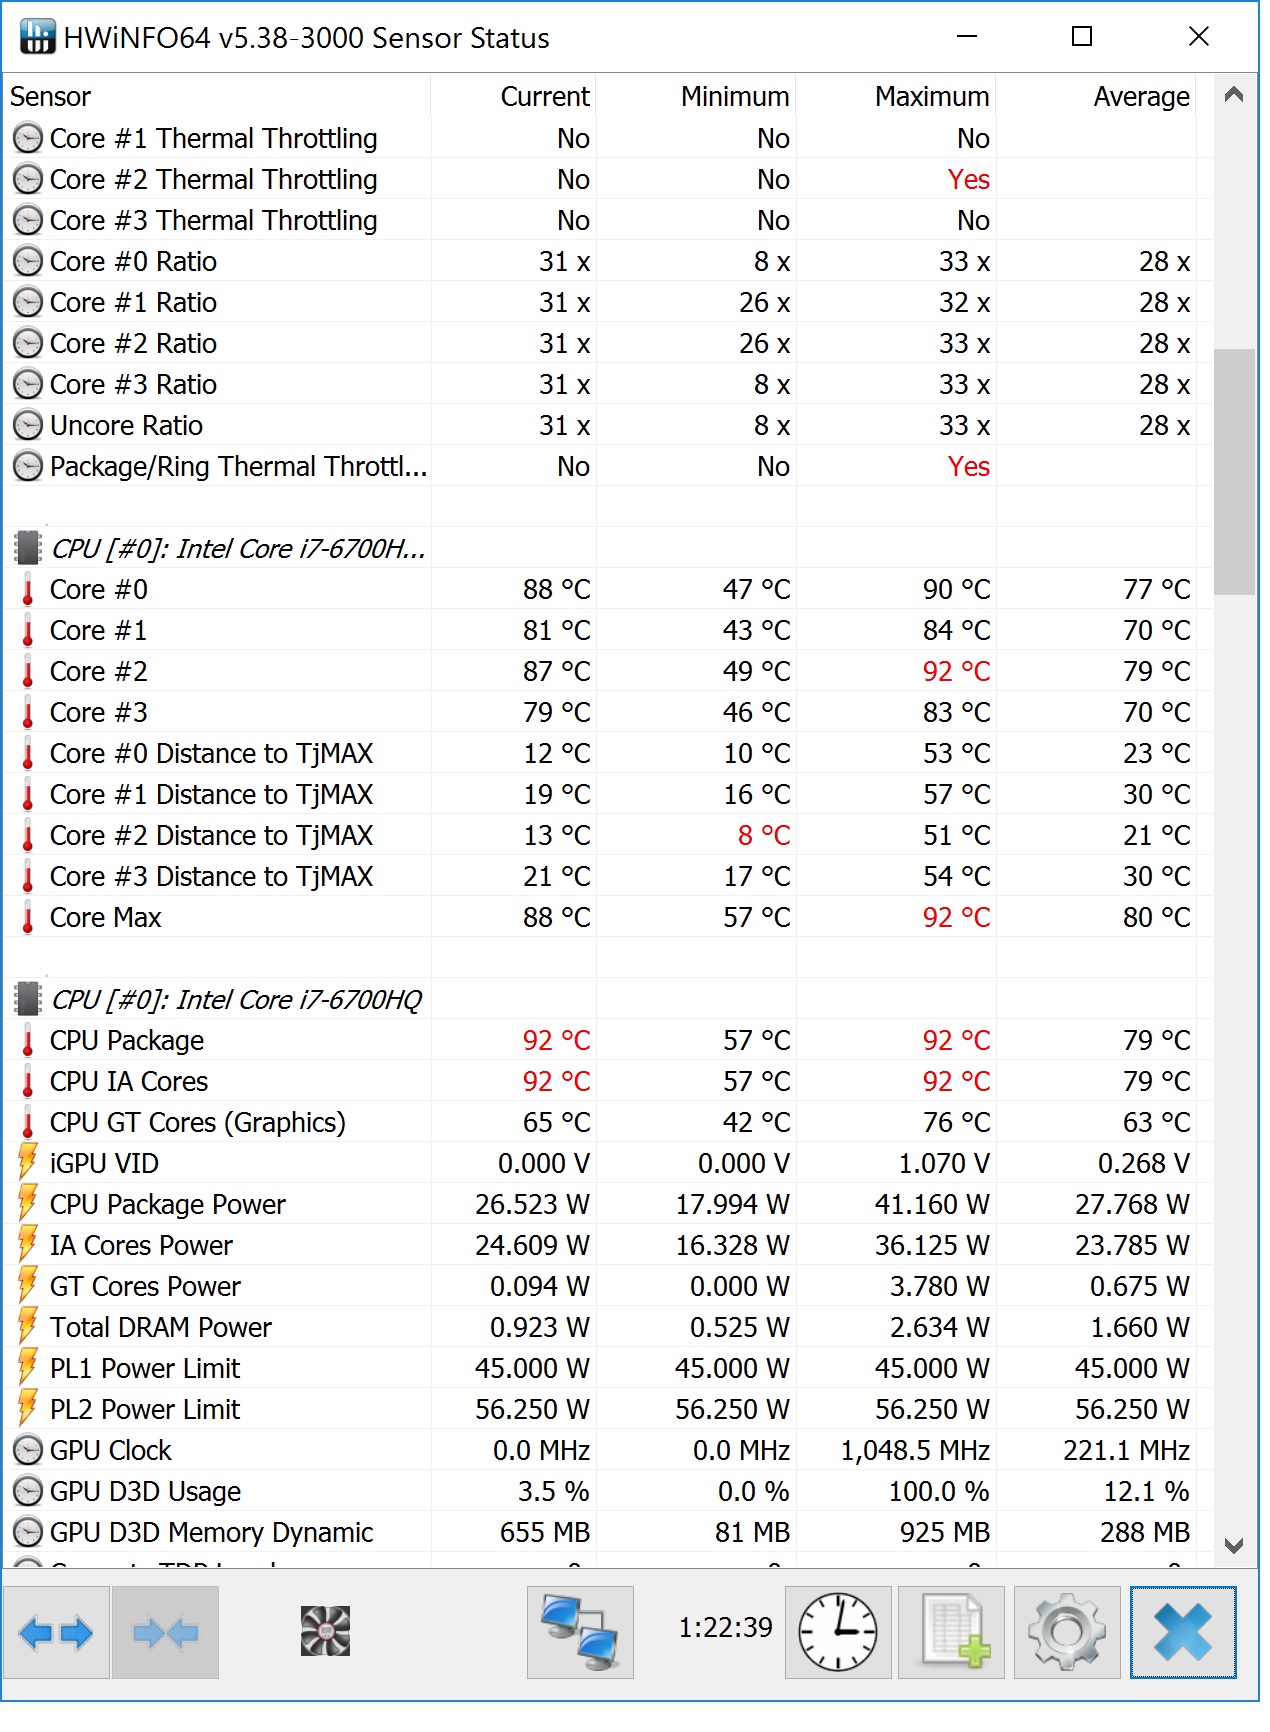Click the vertical scrollbar thumb
Screen dimensions: 1270x1732
[1234, 471]
